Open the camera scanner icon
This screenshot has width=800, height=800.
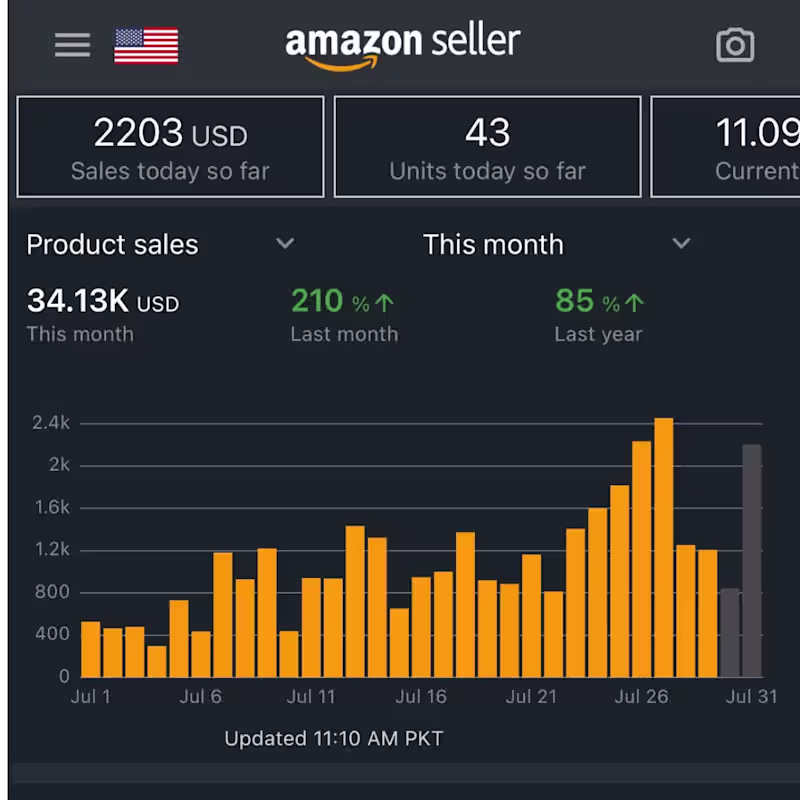pyautogui.click(x=735, y=45)
